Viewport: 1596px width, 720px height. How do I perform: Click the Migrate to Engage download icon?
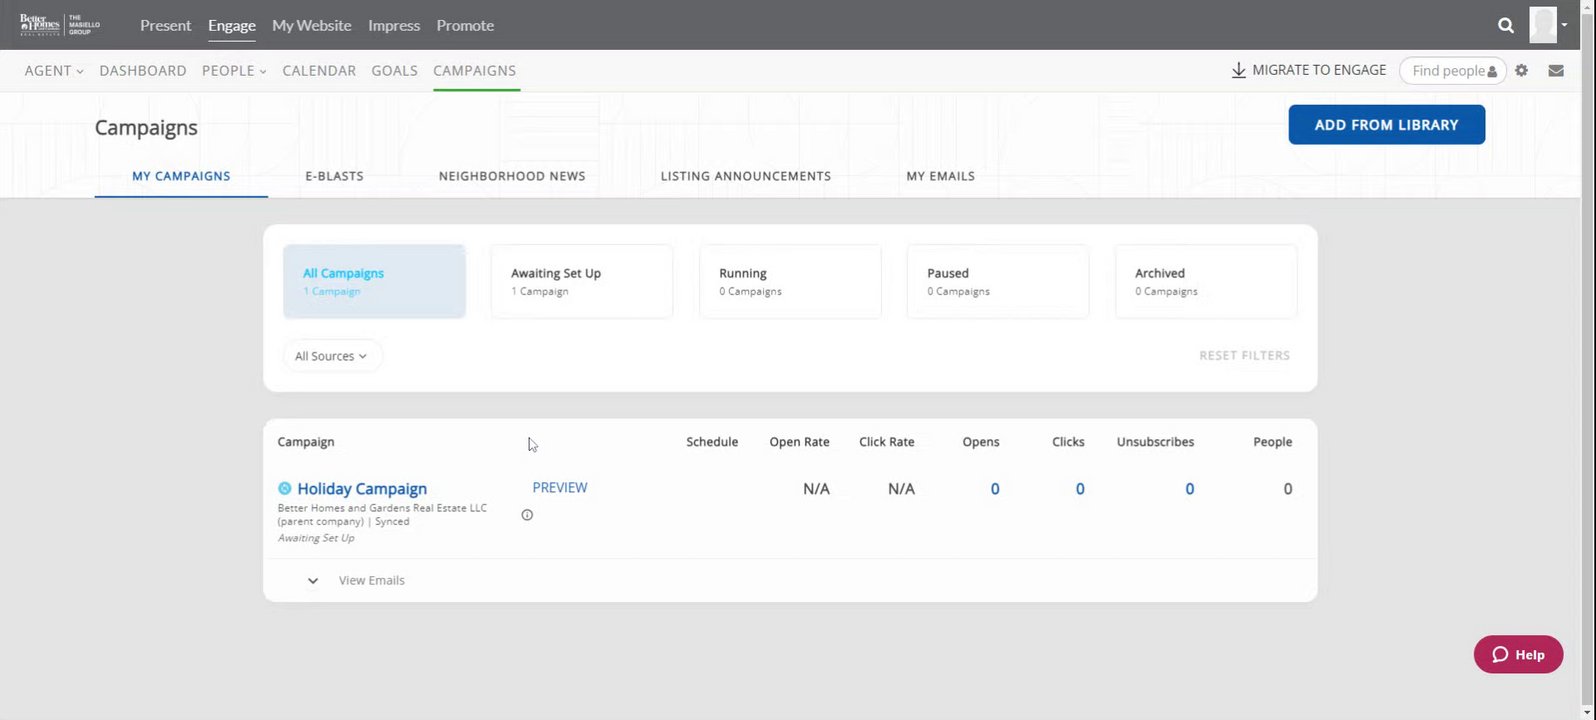(x=1238, y=71)
